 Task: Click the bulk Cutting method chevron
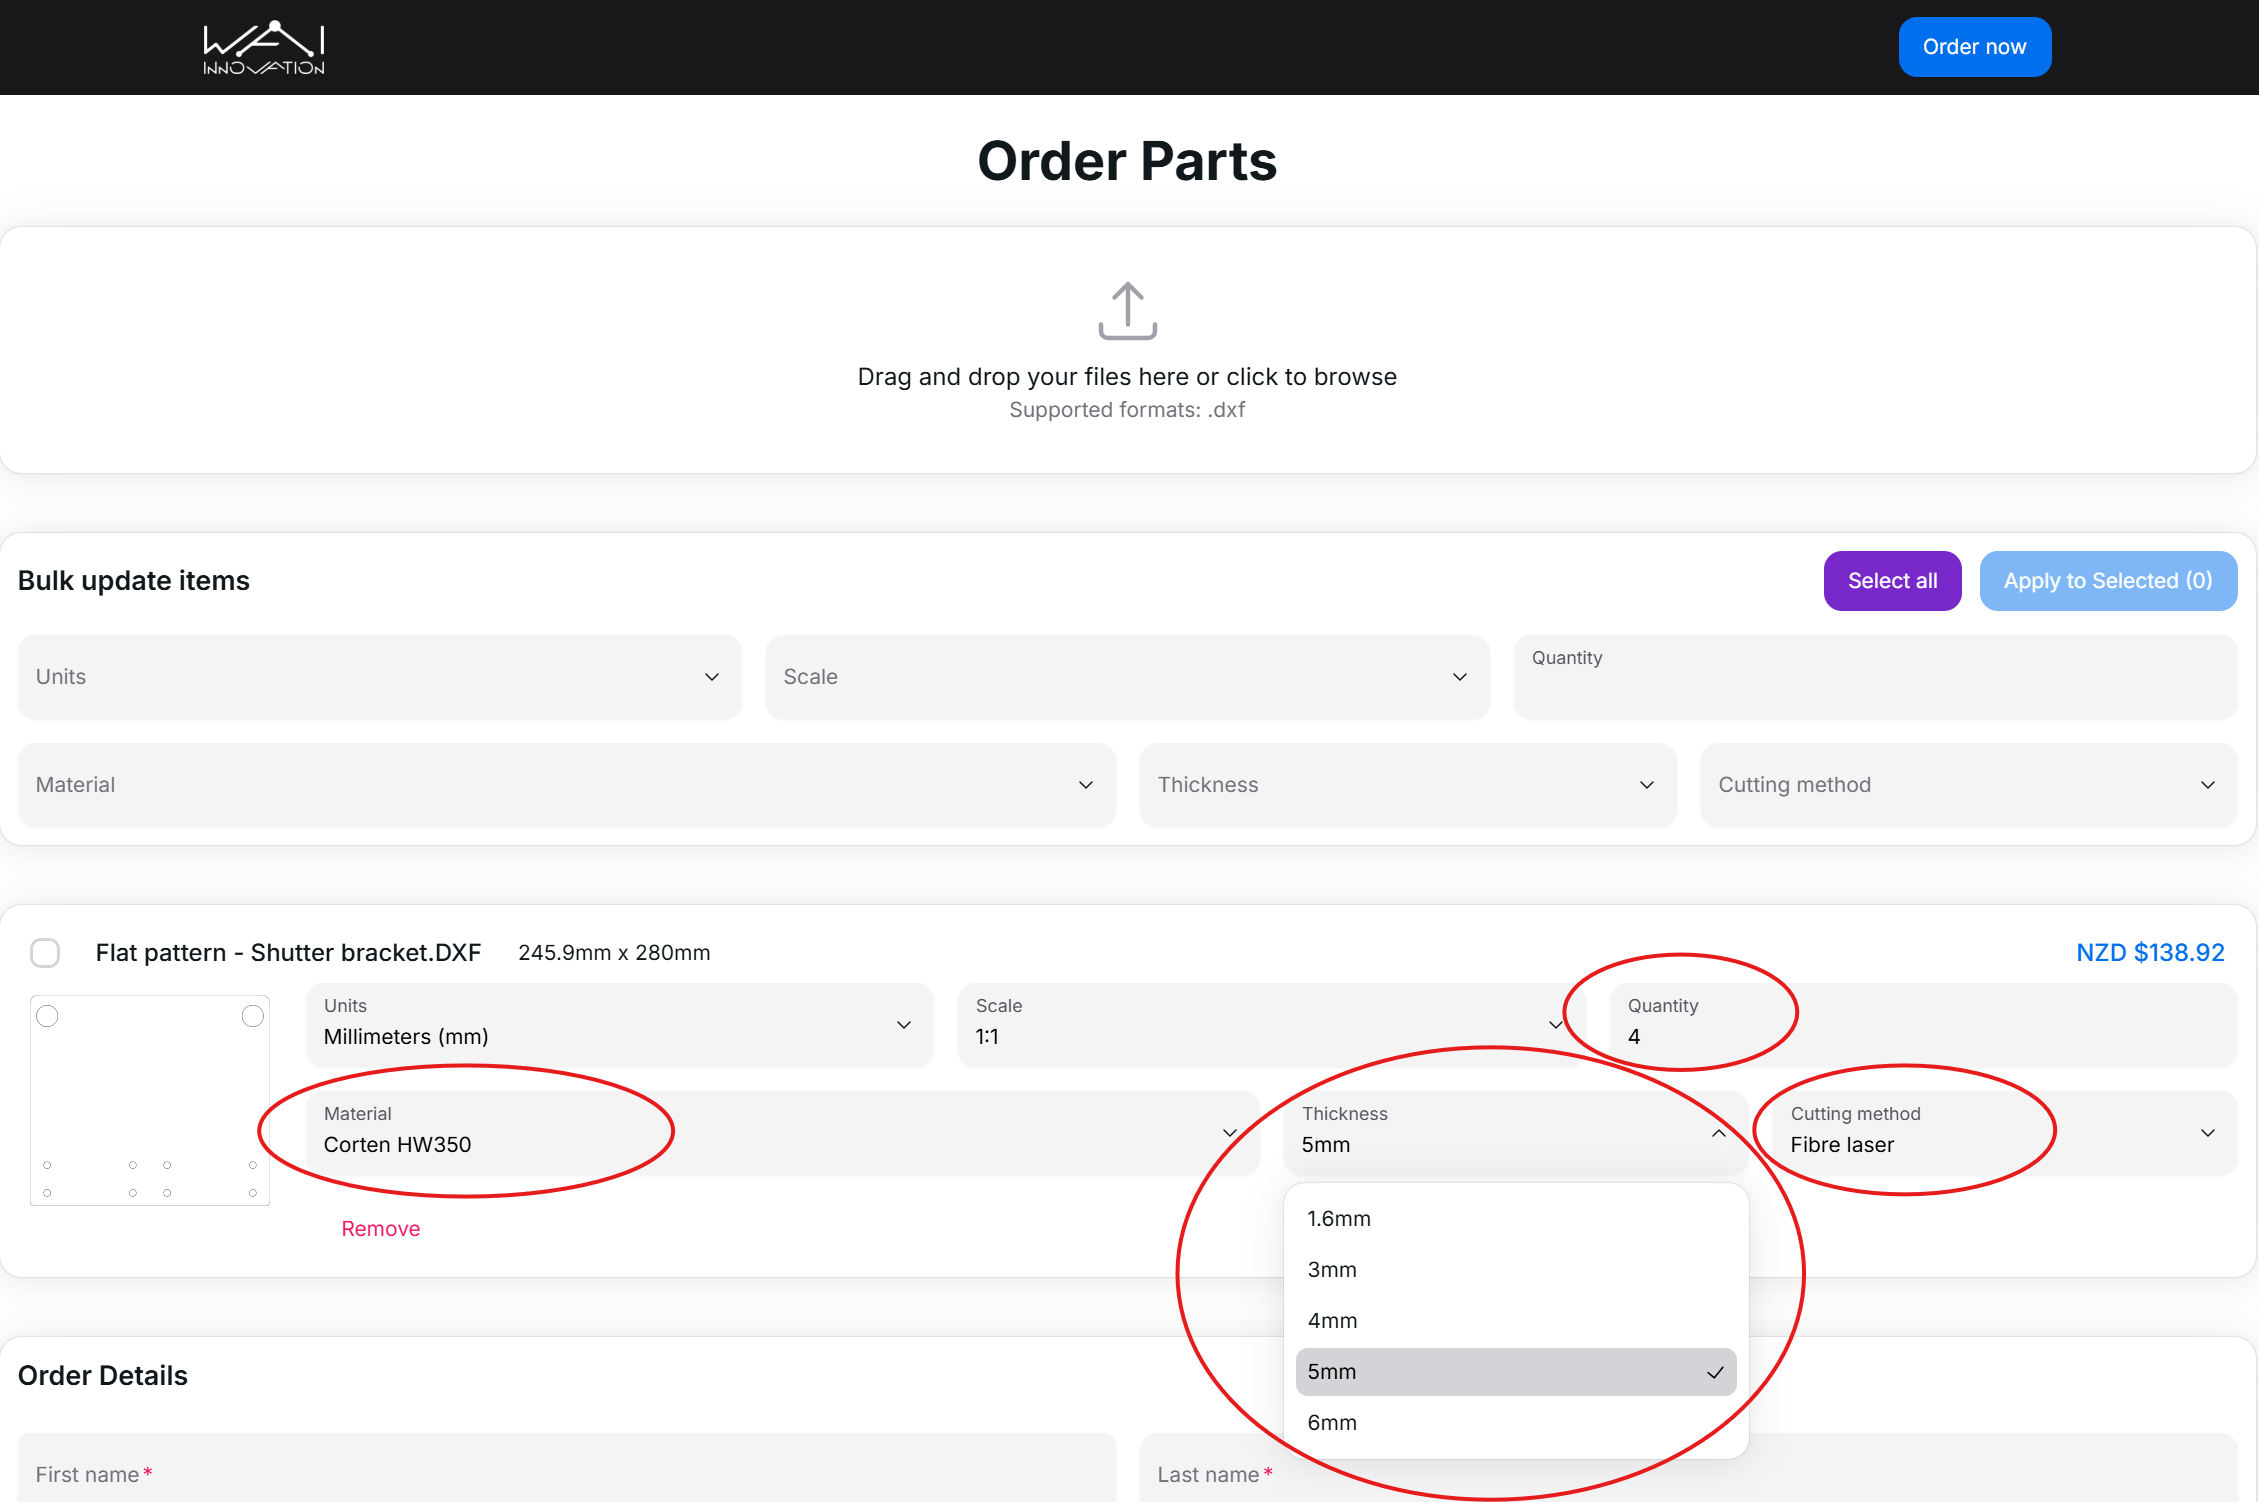click(2208, 785)
